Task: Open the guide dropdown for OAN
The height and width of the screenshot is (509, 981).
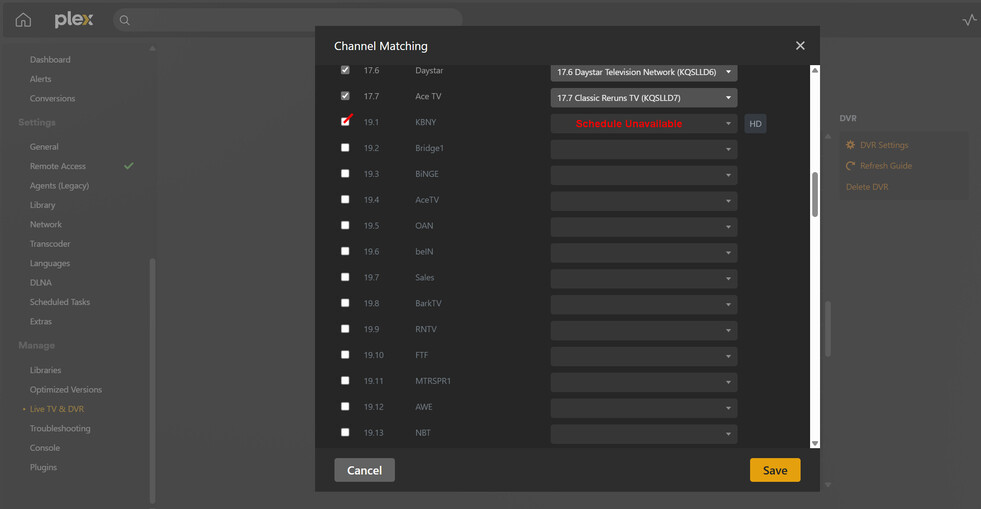Action: [x=644, y=227]
